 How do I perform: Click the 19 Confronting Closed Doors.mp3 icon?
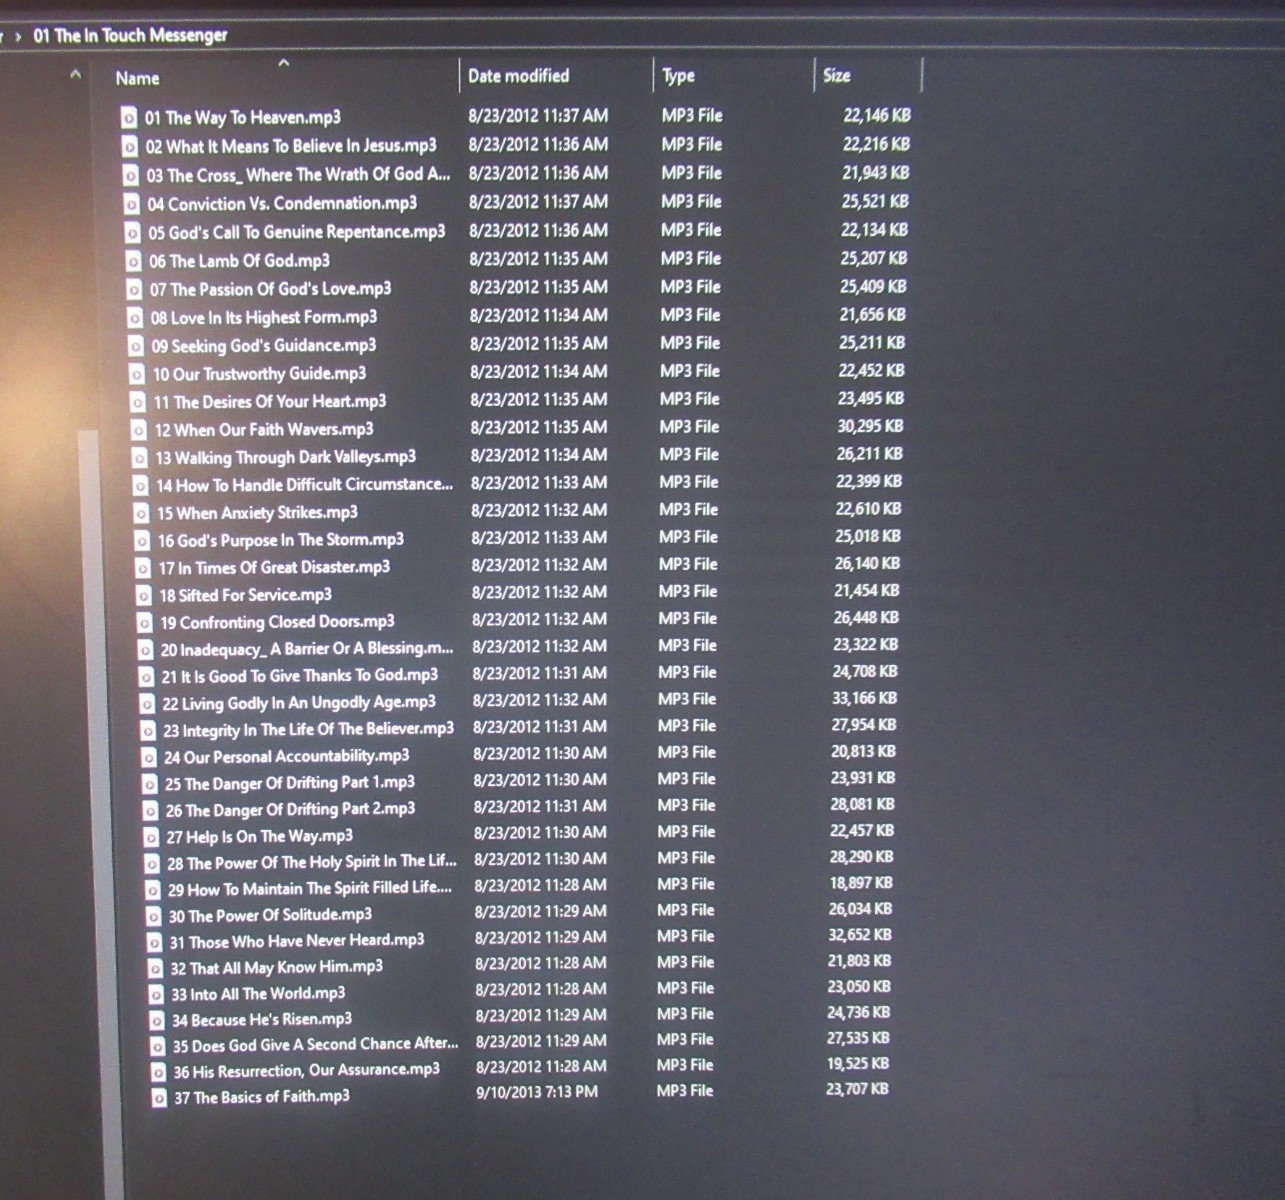pyautogui.click(x=145, y=623)
